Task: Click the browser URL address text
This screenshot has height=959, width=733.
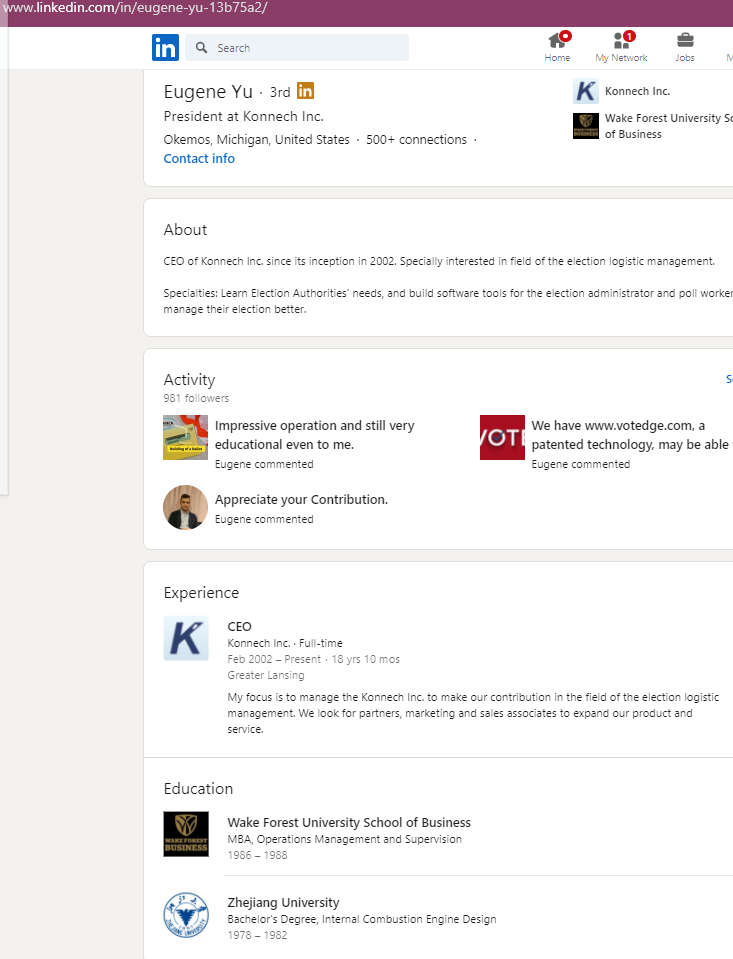Action: pyautogui.click(x=135, y=8)
